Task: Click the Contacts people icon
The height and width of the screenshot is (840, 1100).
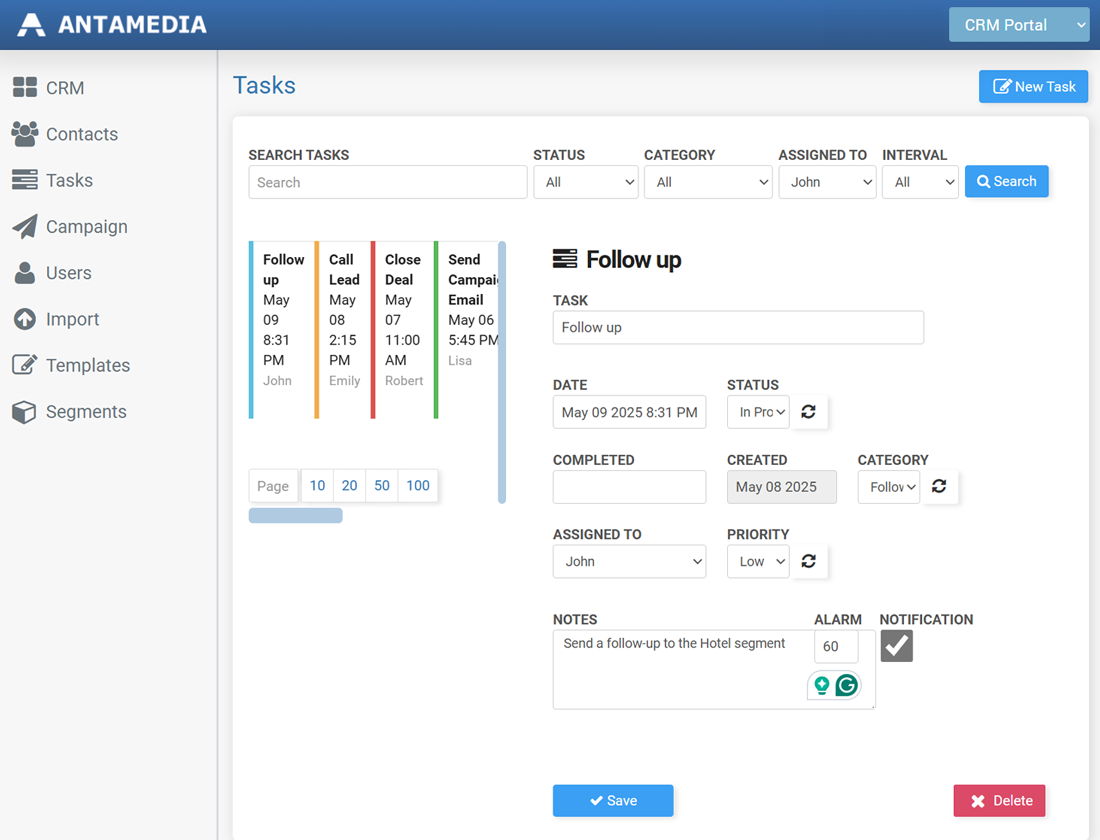Action: pos(25,133)
